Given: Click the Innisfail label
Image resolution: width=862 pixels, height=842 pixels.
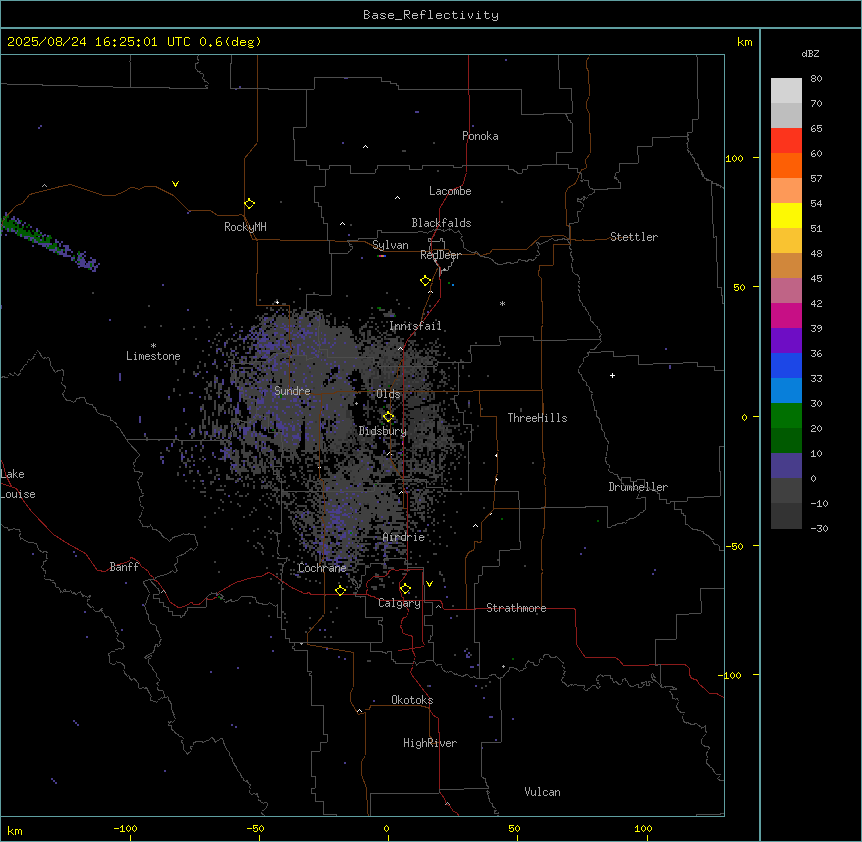Looking at the screenshot, I should pos(415,326).
